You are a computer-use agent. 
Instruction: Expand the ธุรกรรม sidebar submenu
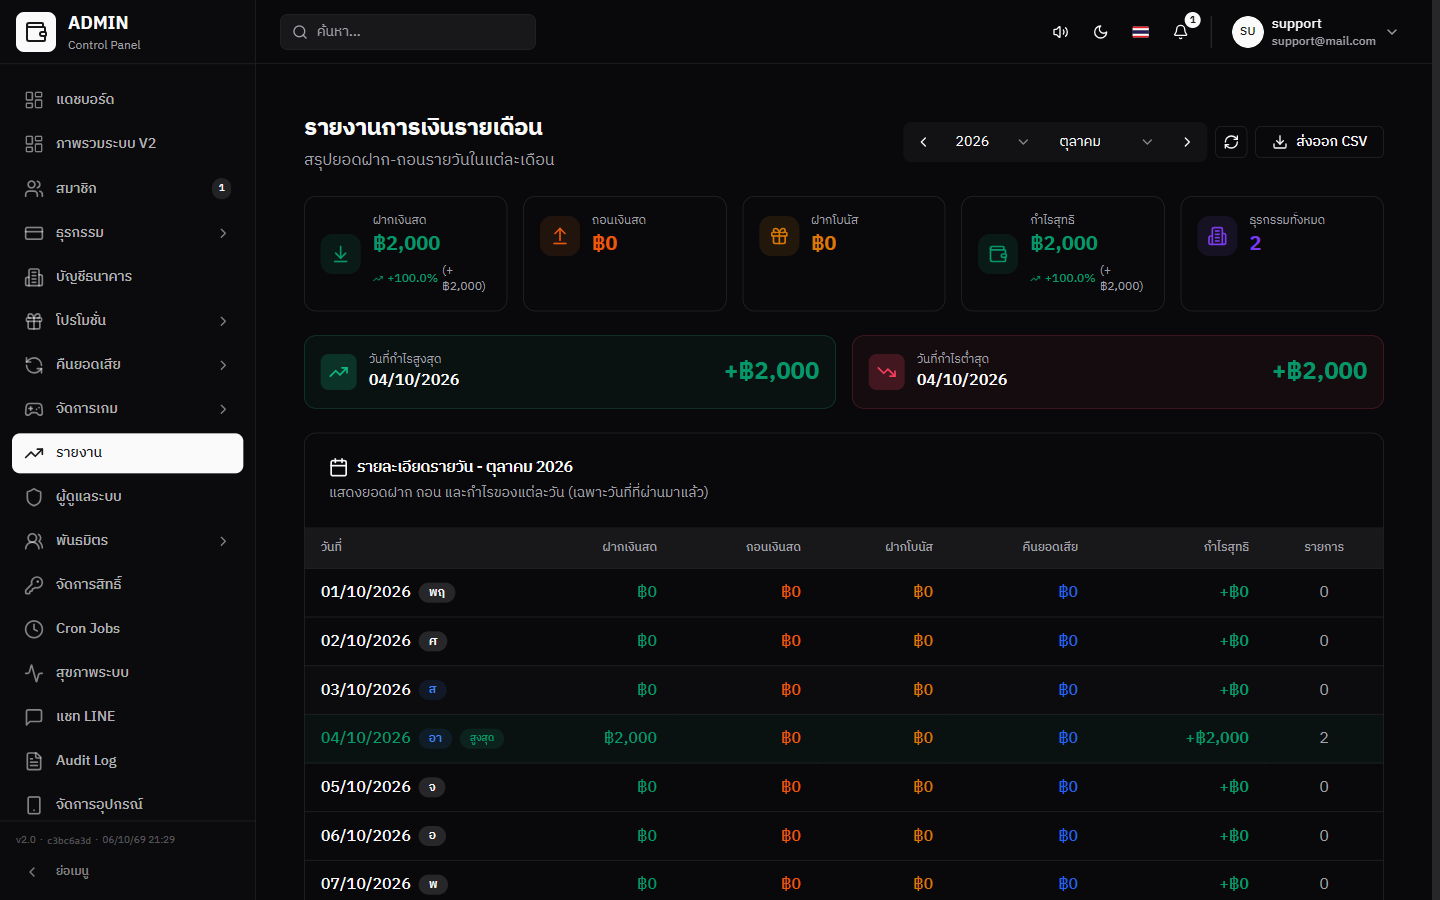(128, 232)
